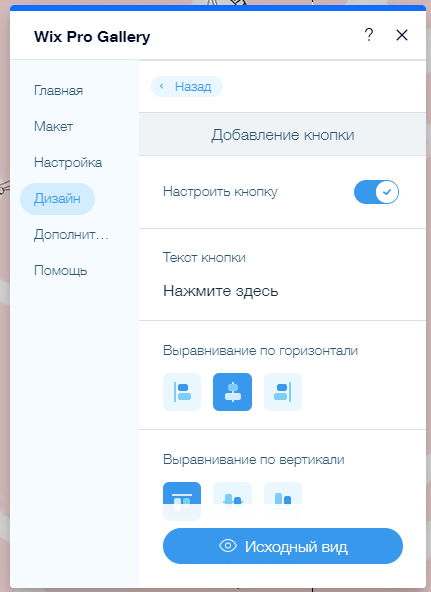Select the Дизайн tab

pos(57,199)
